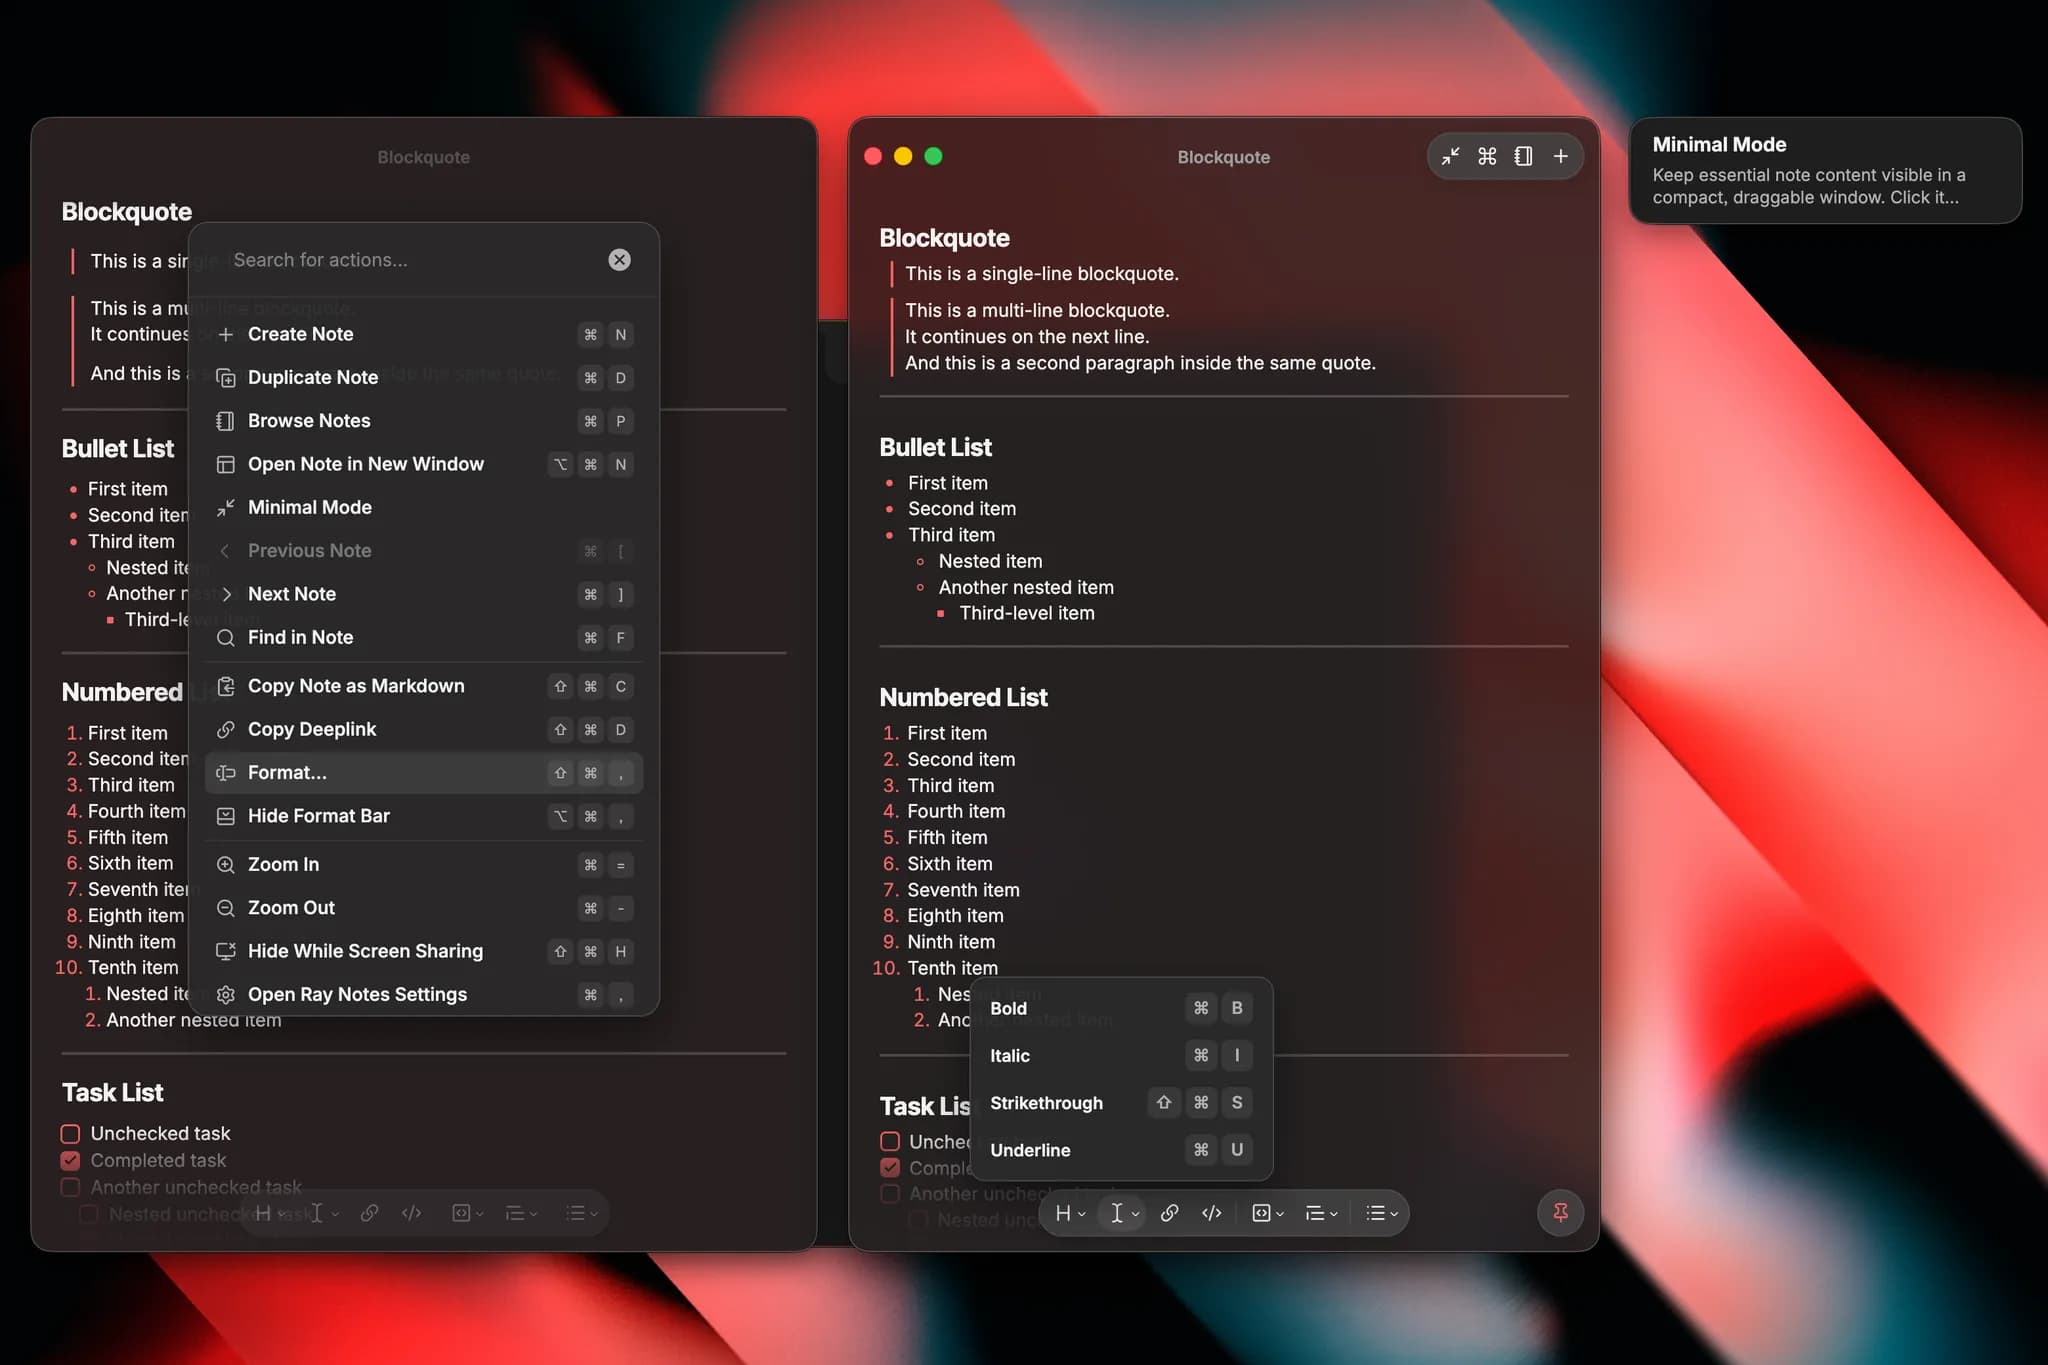The width and height of the screenshot is (2048, 1365).
Task: Select Minimal Mode from action list
Action: (x=424, y=507)
